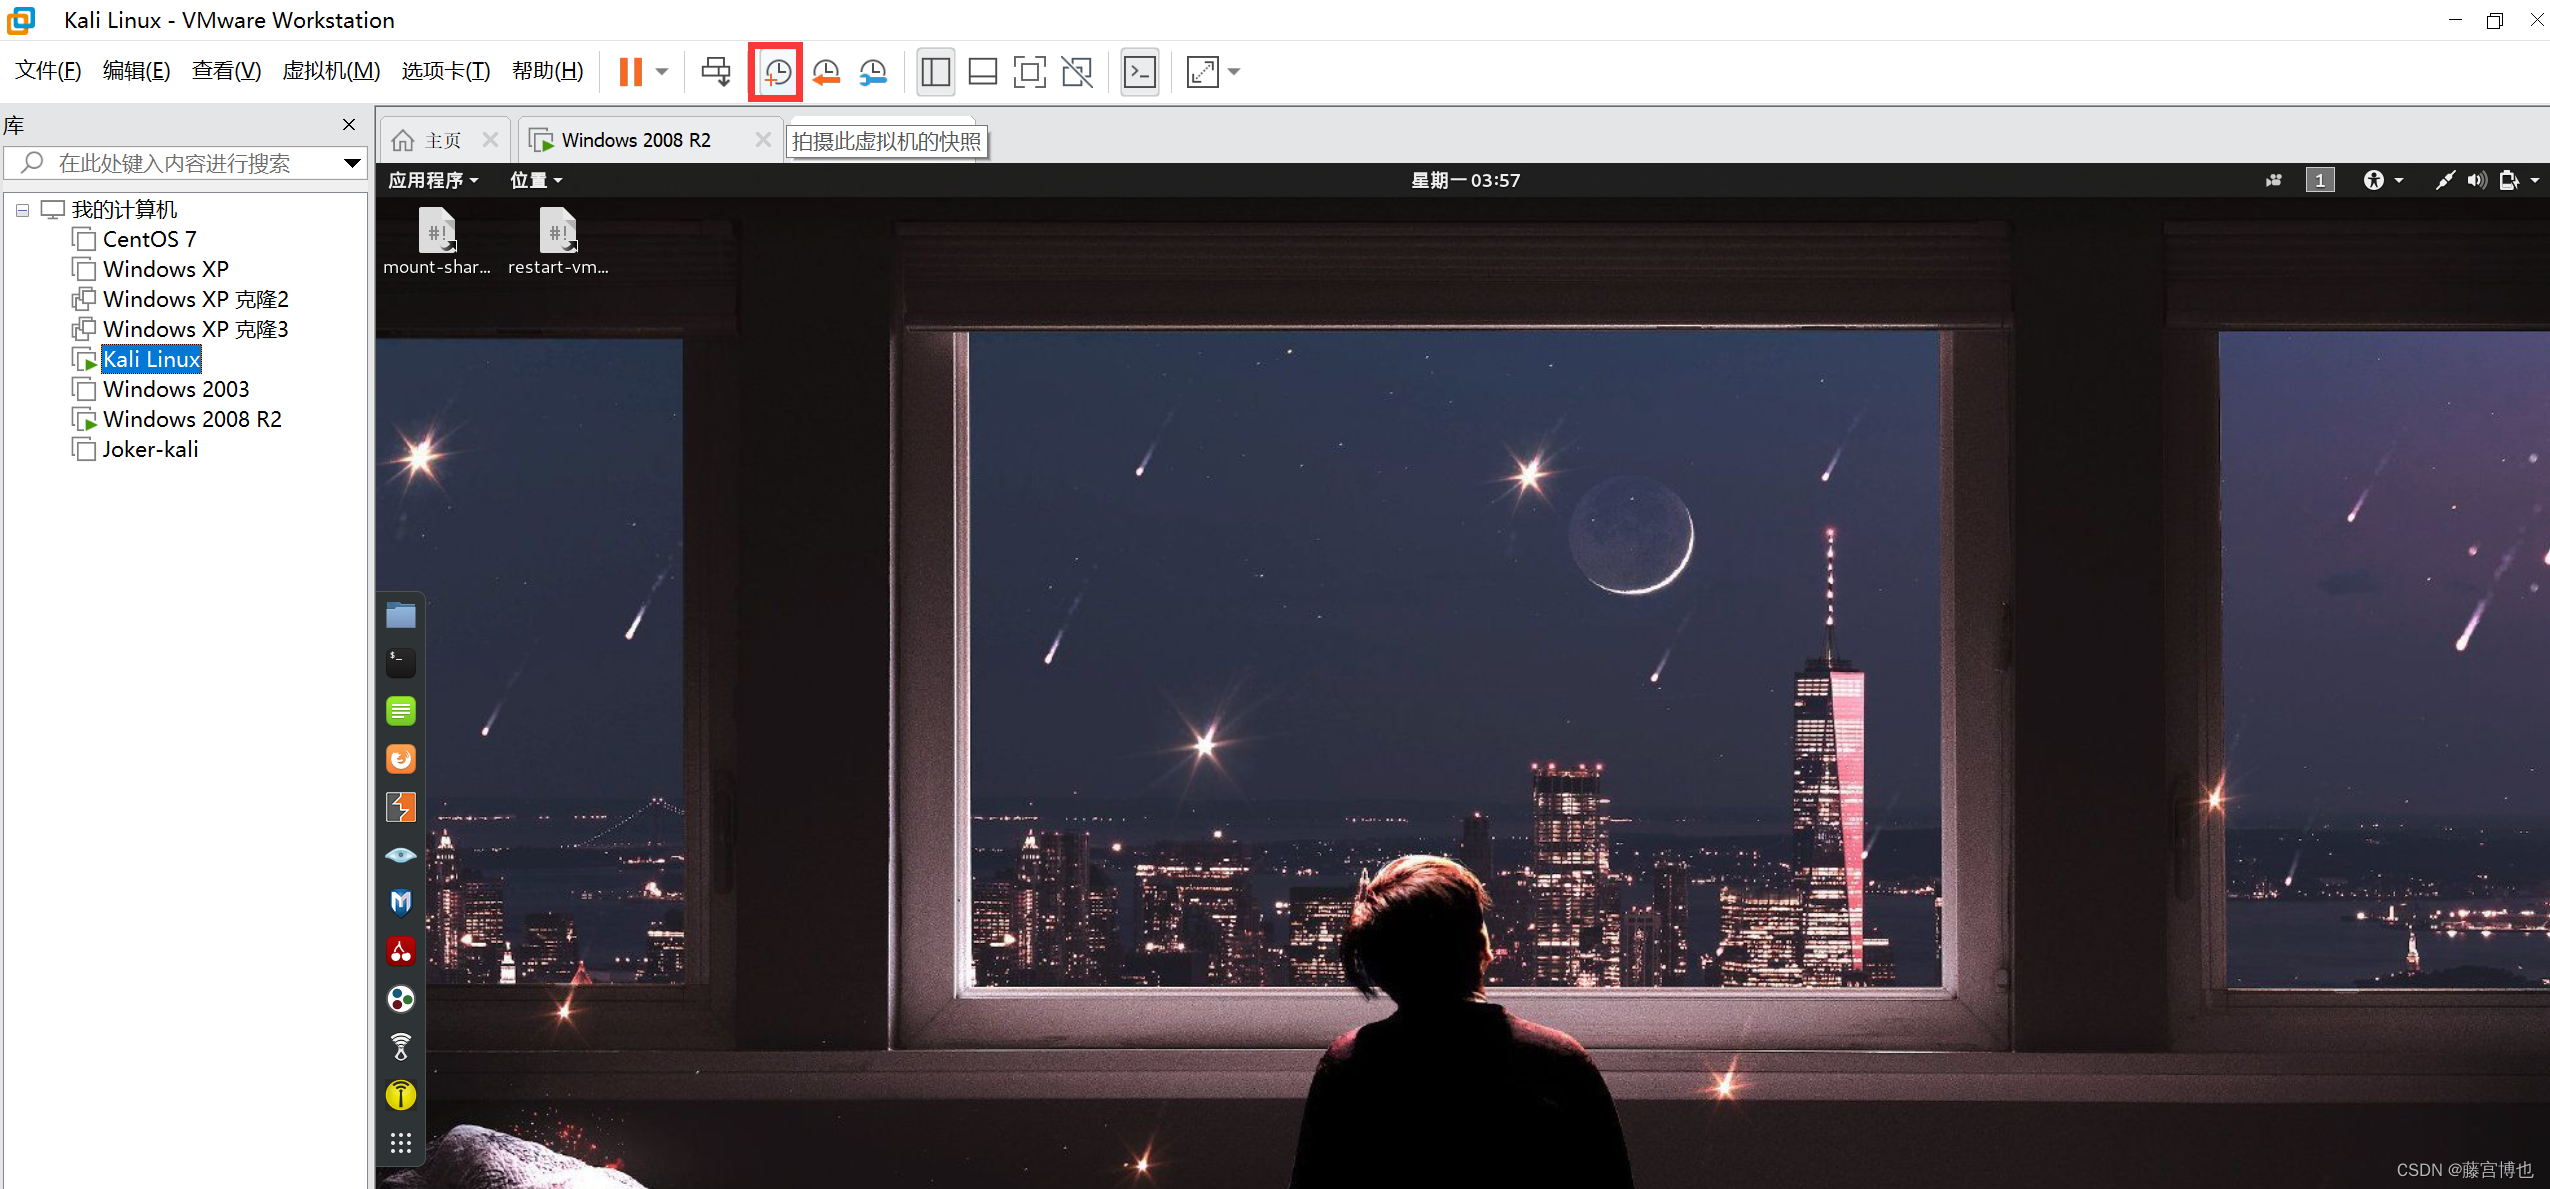Close the Windows 2008 R2 tab

click(x=763, y=140)
